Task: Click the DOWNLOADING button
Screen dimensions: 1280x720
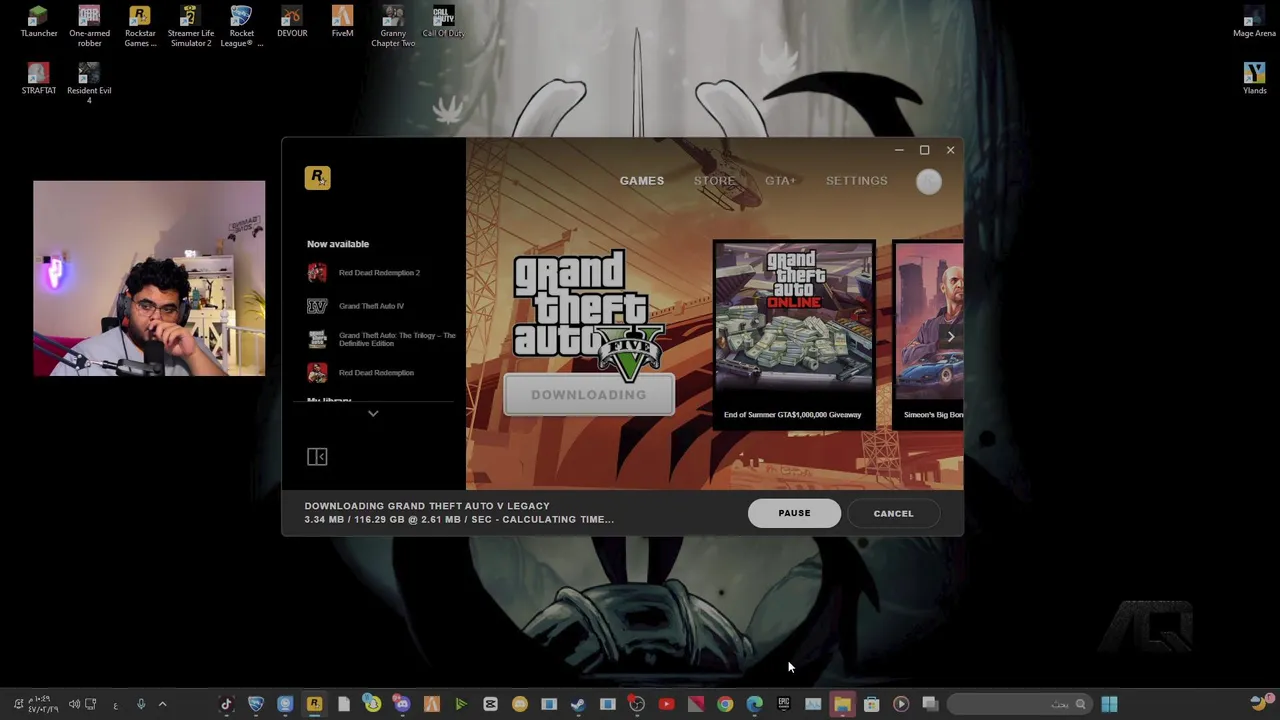Action: [589, 395]
